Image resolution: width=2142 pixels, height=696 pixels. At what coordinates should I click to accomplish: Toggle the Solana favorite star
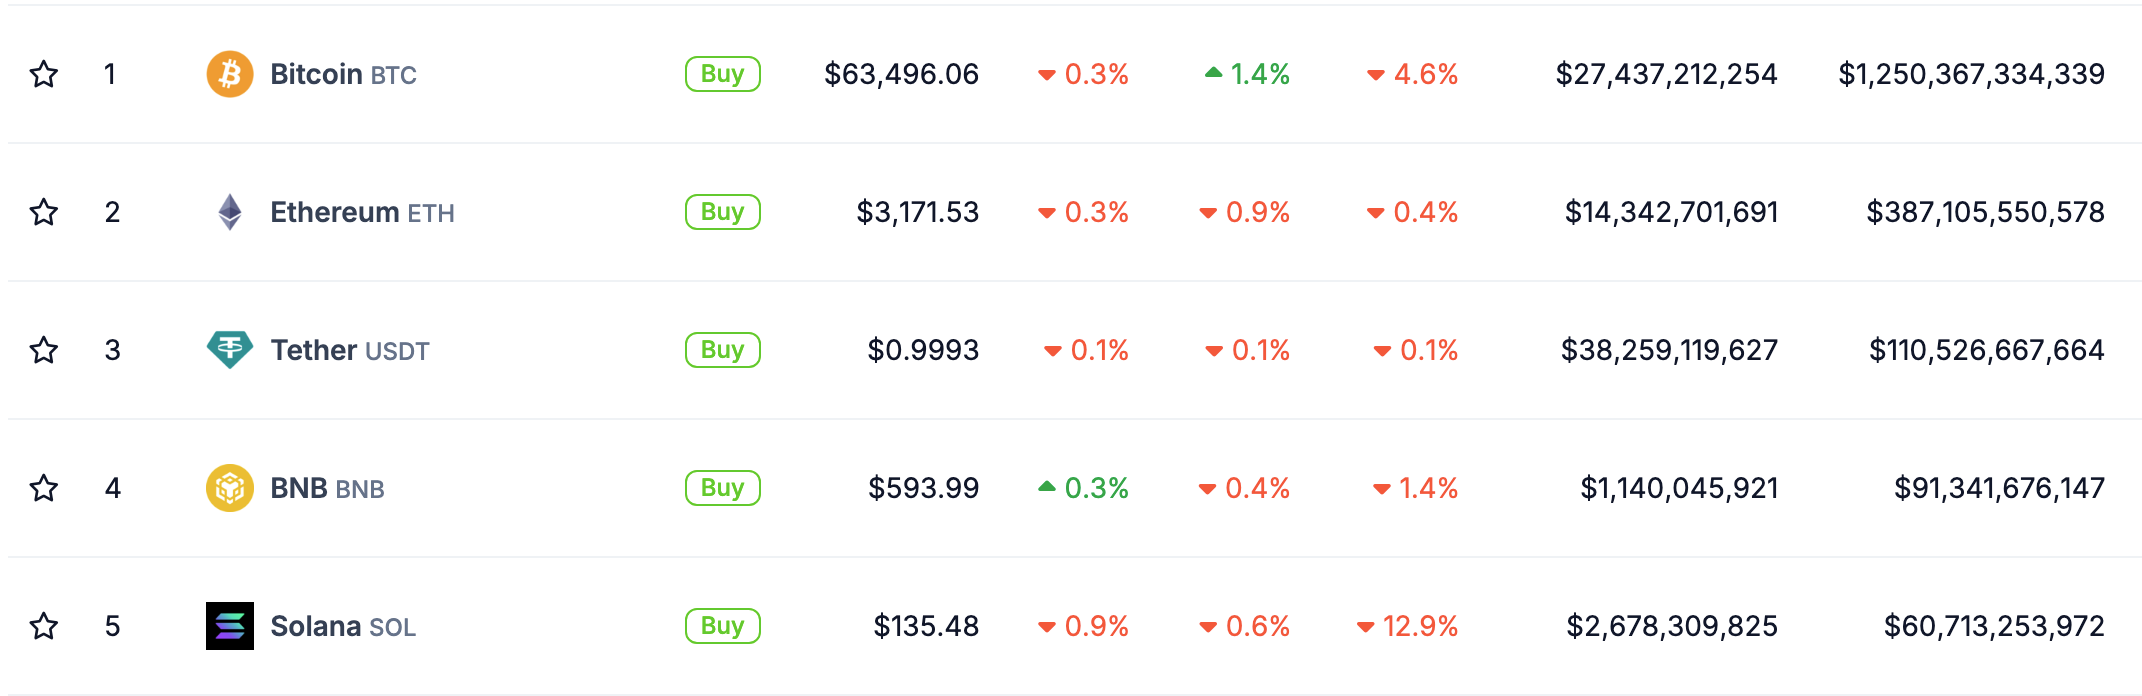coord(44,626)
